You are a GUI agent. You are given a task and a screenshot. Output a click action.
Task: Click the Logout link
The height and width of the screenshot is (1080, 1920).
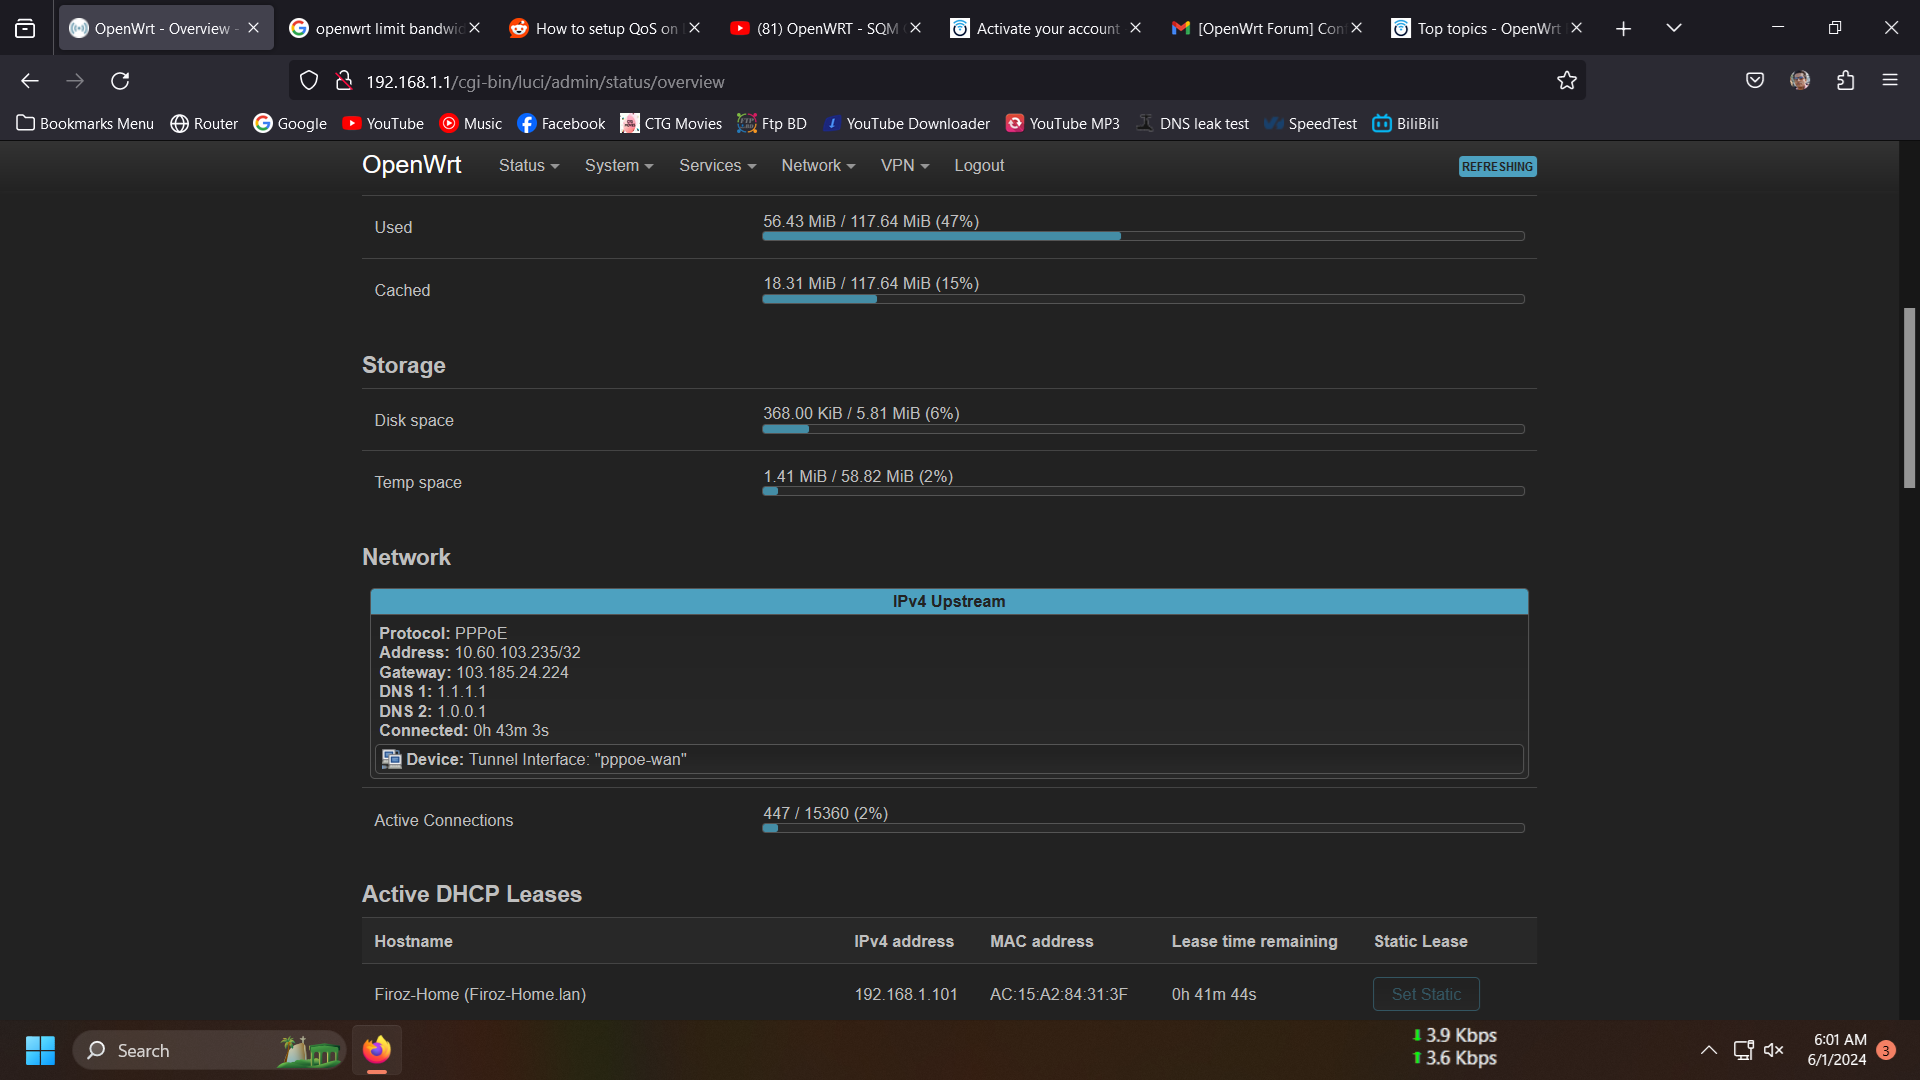978,165
